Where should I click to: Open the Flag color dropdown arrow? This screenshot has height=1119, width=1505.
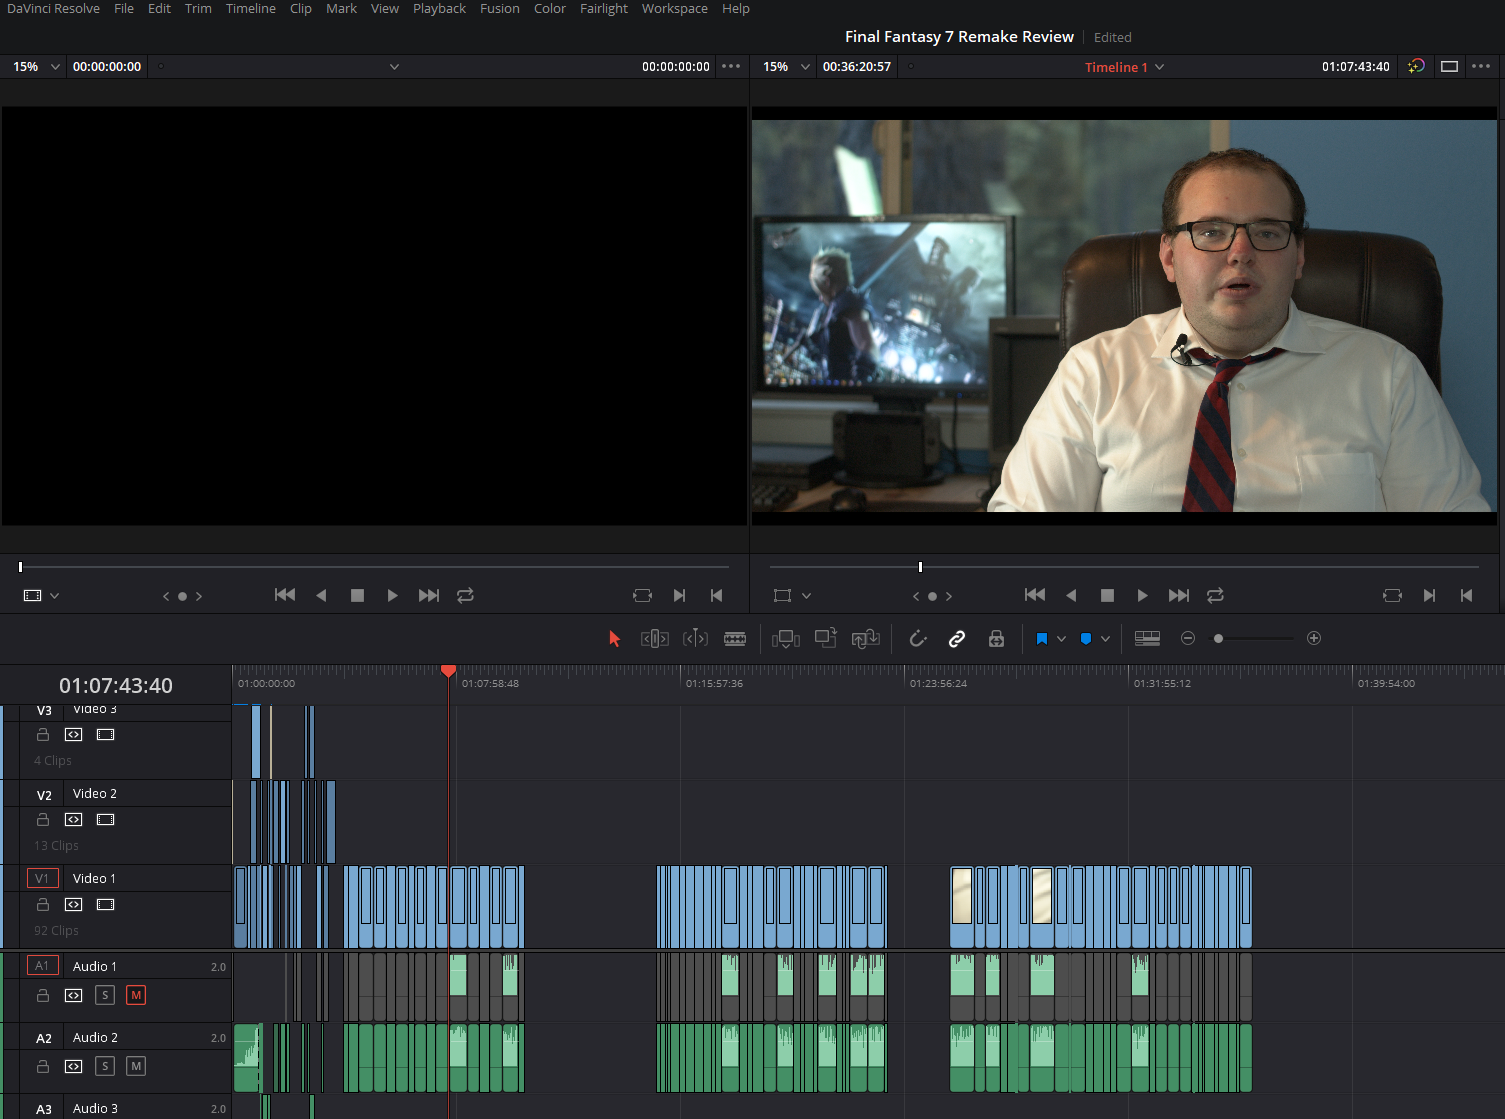click(x=1061, y=638)
